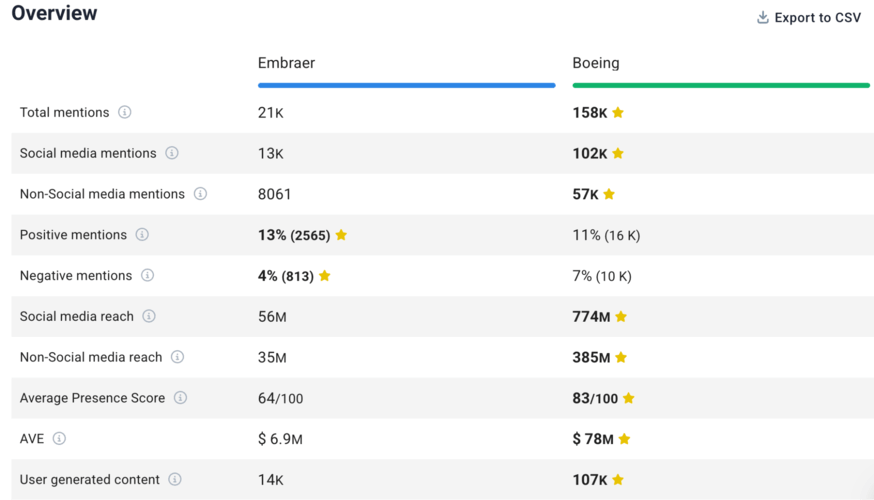Click Embraer value 8061

click(x=274, y=194)
